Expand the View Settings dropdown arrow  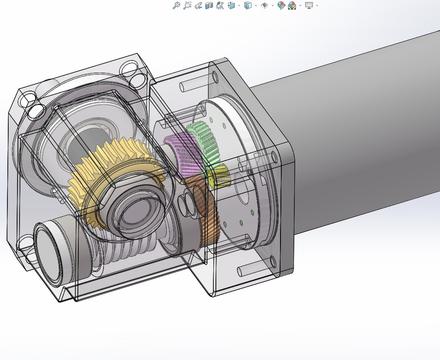tap(317, 5)
